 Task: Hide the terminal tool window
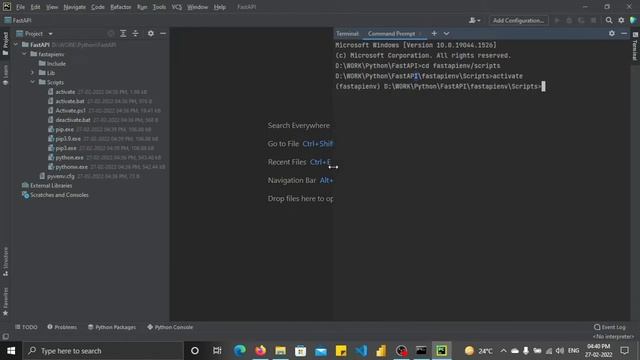(624, 33)
